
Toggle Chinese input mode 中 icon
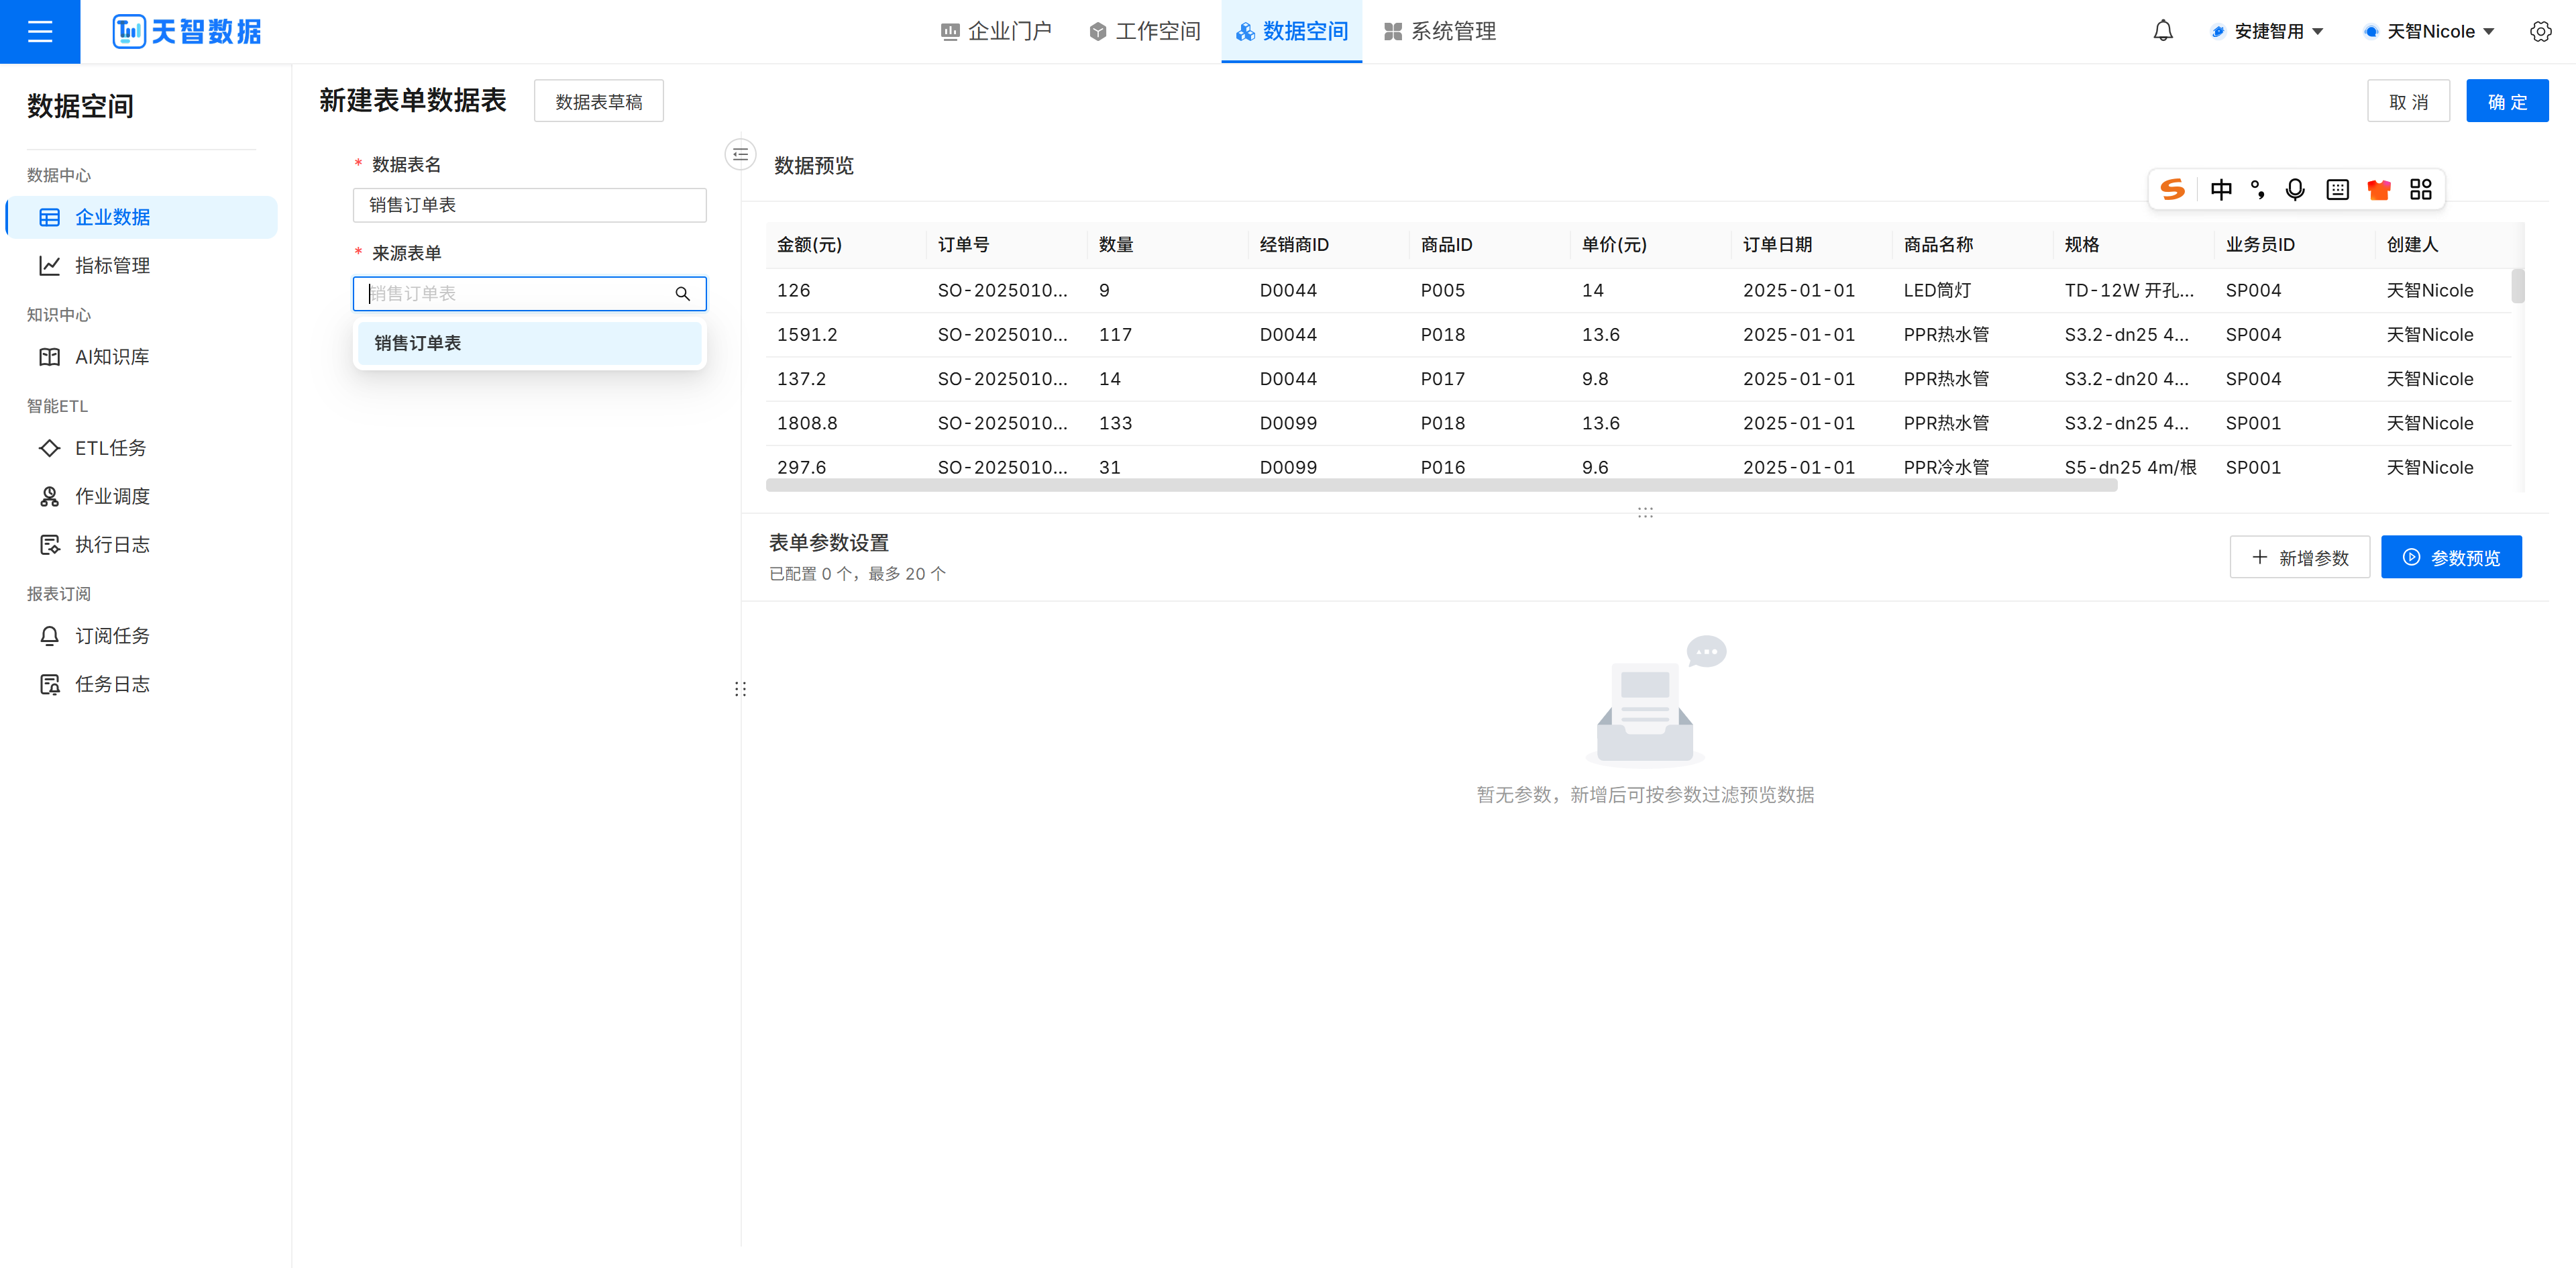[2220, 189]
